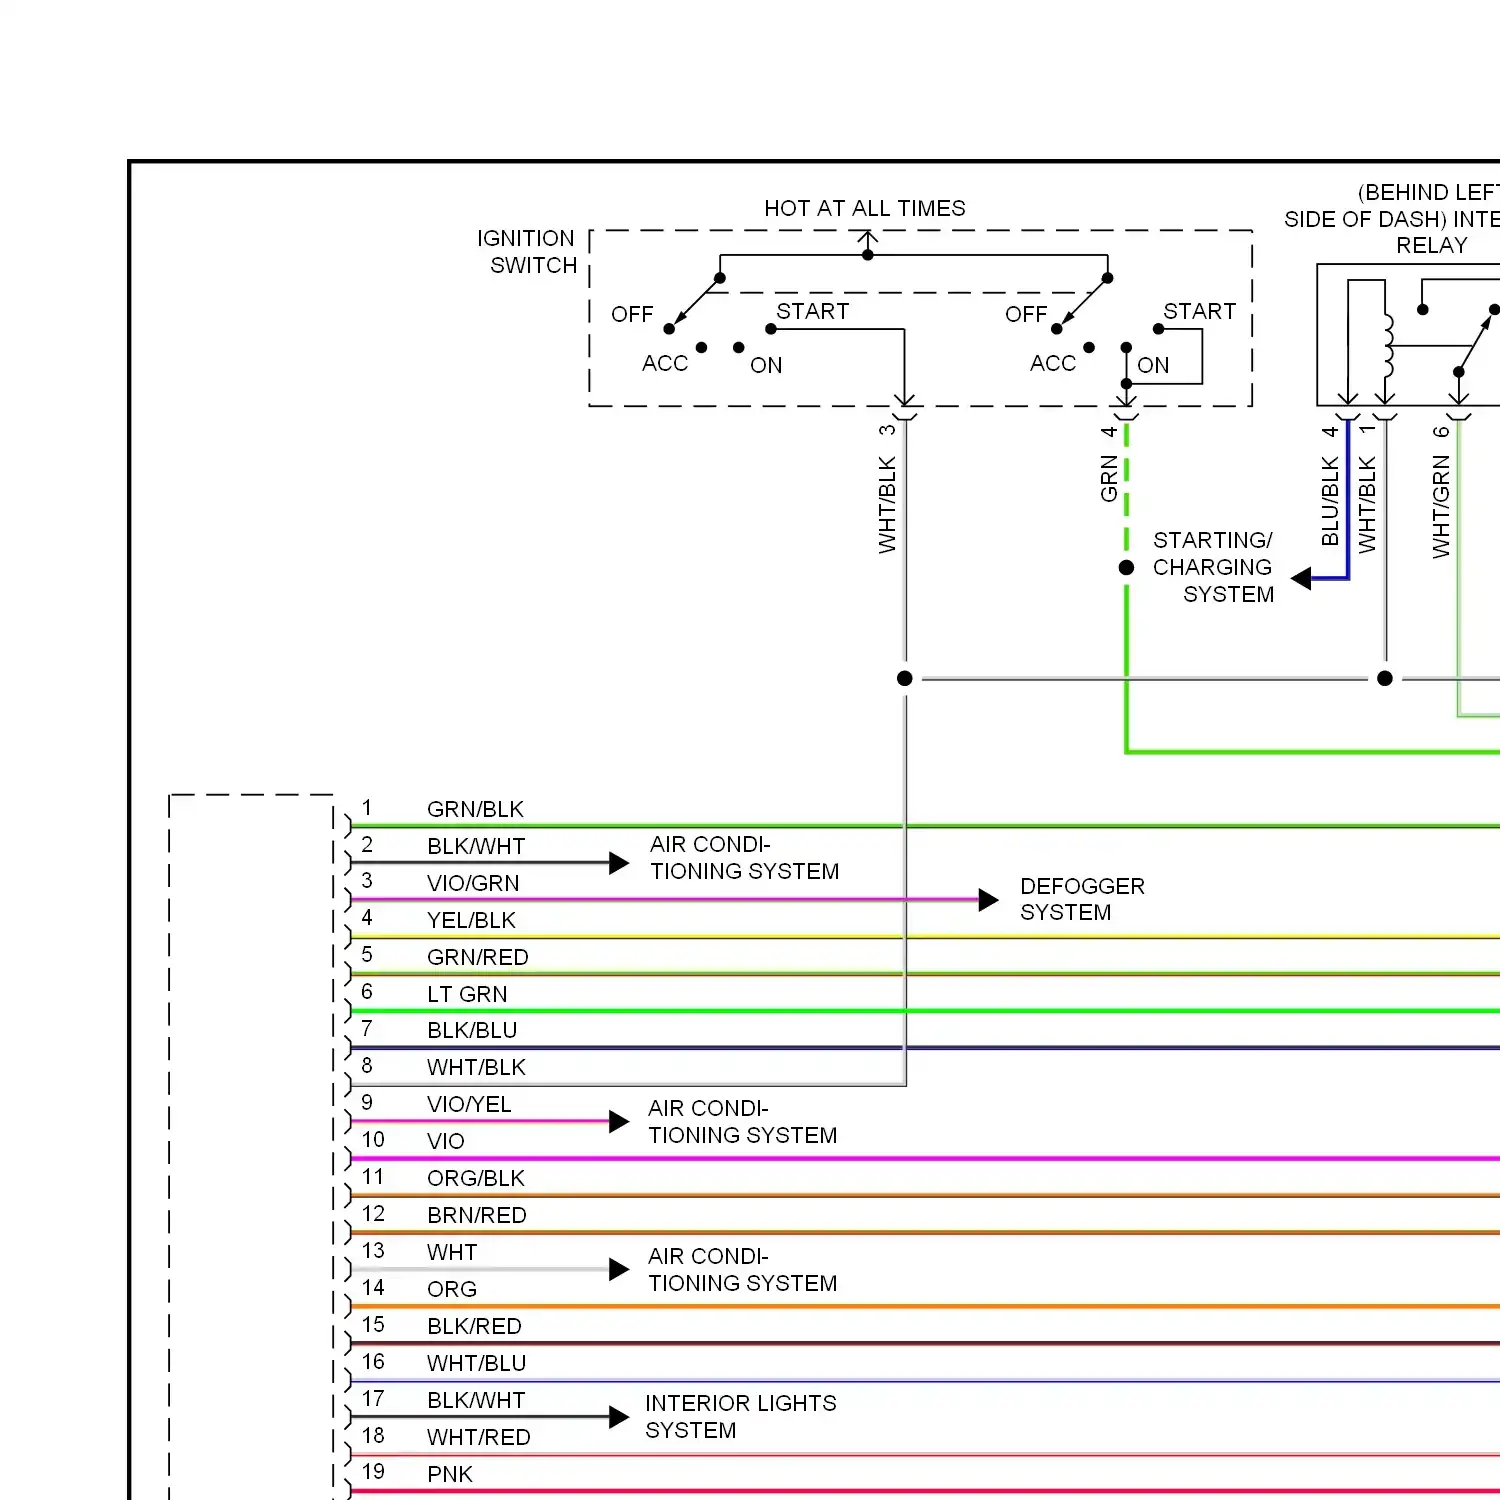Screen dimensions: 1500x1500
Task: Click the START label wired to terminal 3
Action: pos(812,311)
